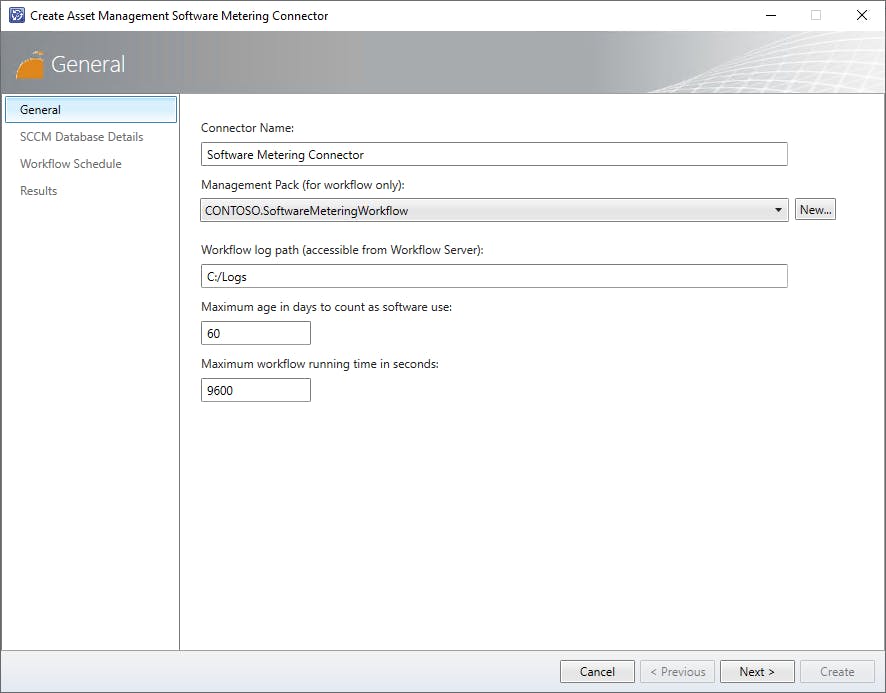Open the SCCM Database Details page
The image size is (886, 693).
point(82,137)
